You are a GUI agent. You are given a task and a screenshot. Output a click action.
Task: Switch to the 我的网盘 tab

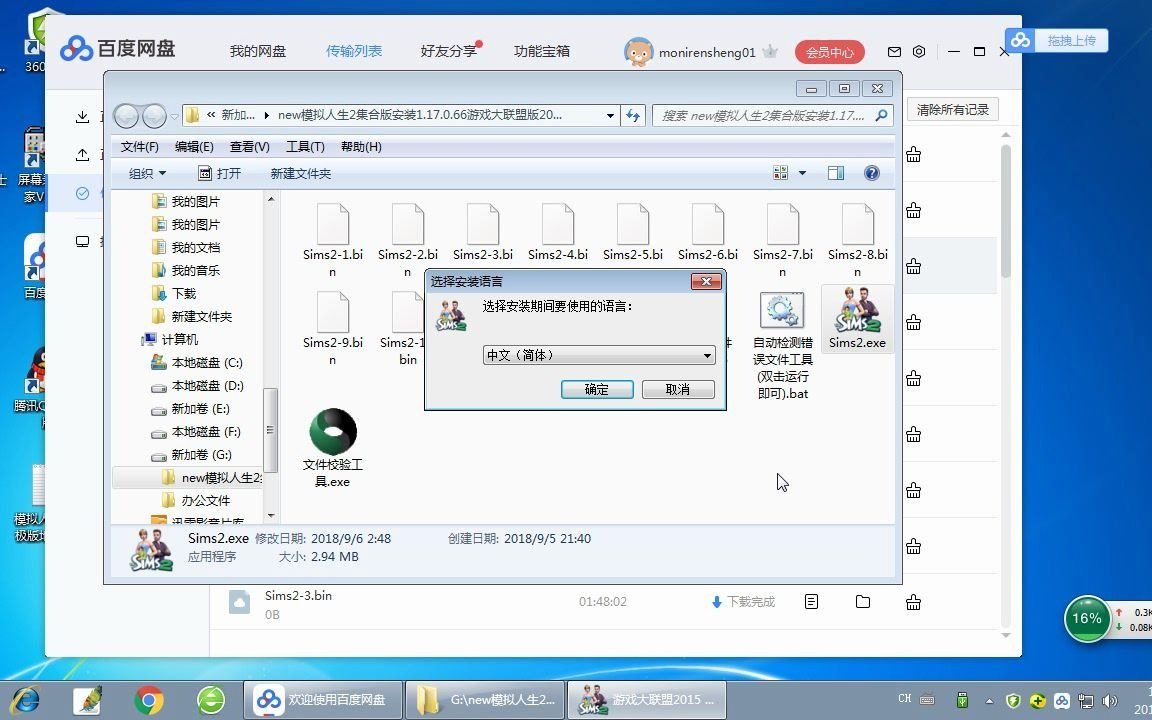click(256, 49)
